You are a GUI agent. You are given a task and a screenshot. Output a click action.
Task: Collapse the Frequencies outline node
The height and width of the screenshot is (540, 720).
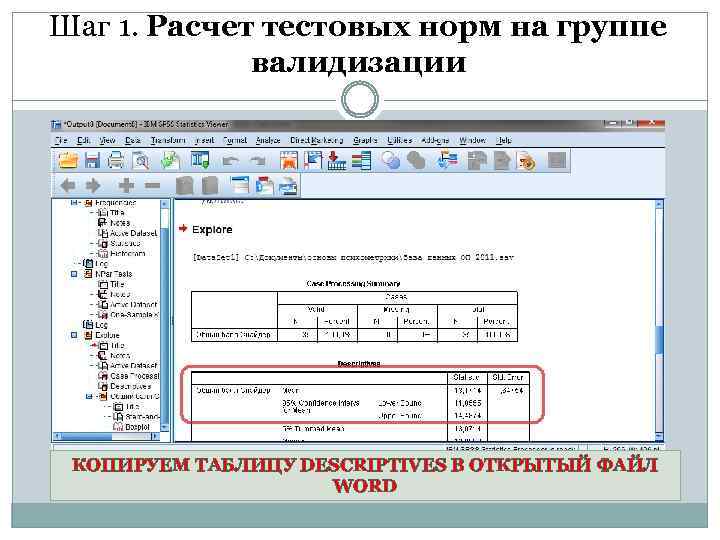(x=73, y=202)
